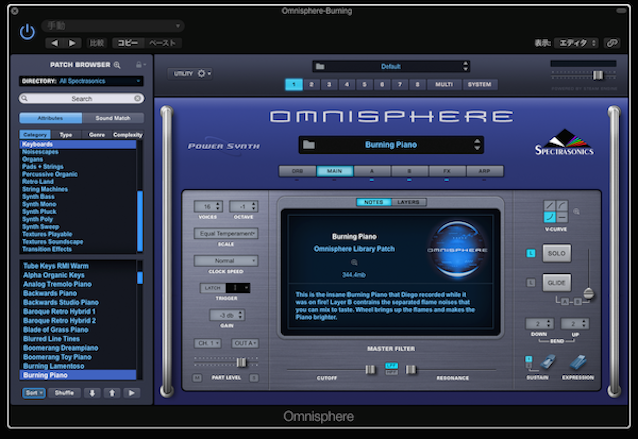This screenshot has width=638, height=439.
Task: Toggle the LATCH button
Action: (x=212, y=288)
